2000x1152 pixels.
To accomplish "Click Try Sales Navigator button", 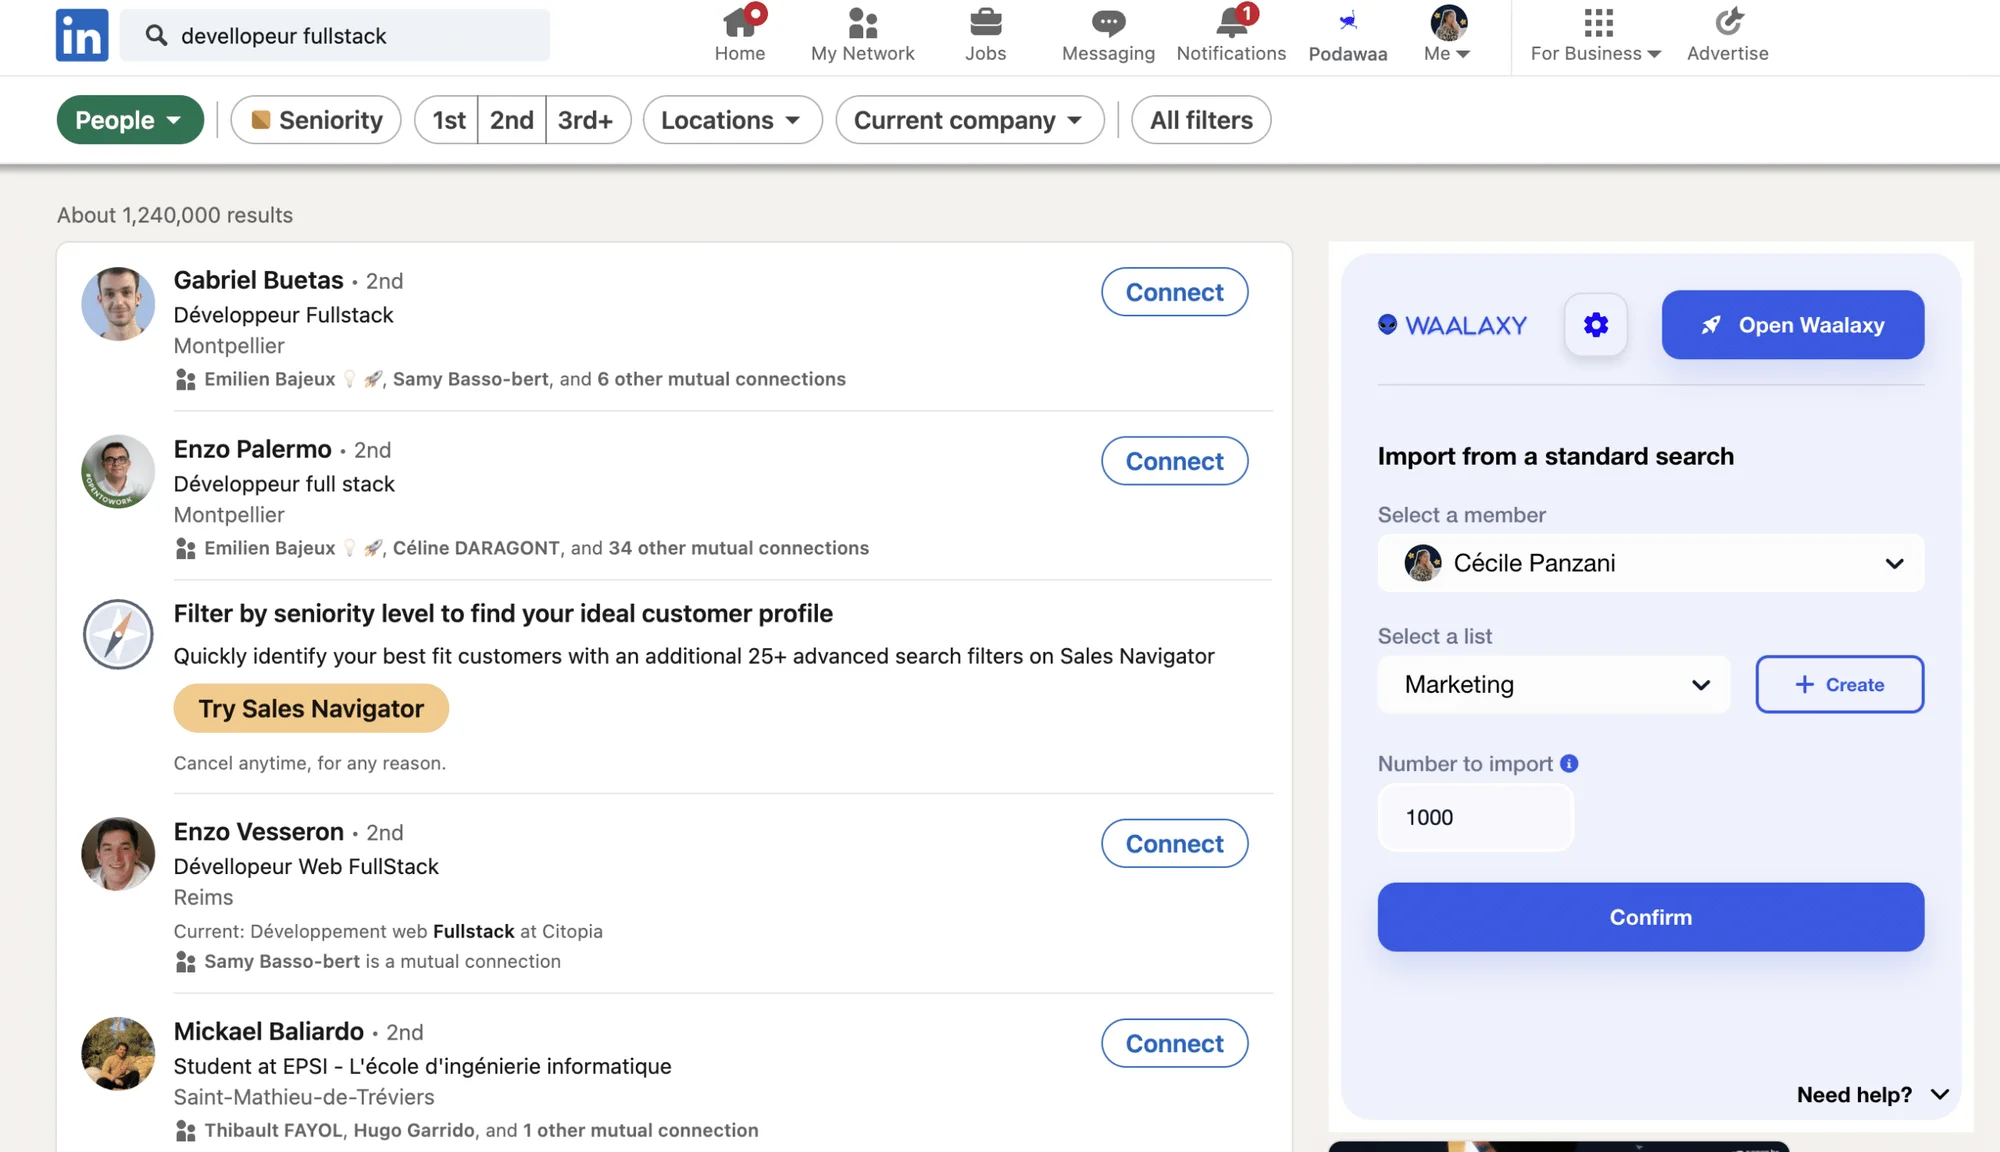I will coord(311,708).
